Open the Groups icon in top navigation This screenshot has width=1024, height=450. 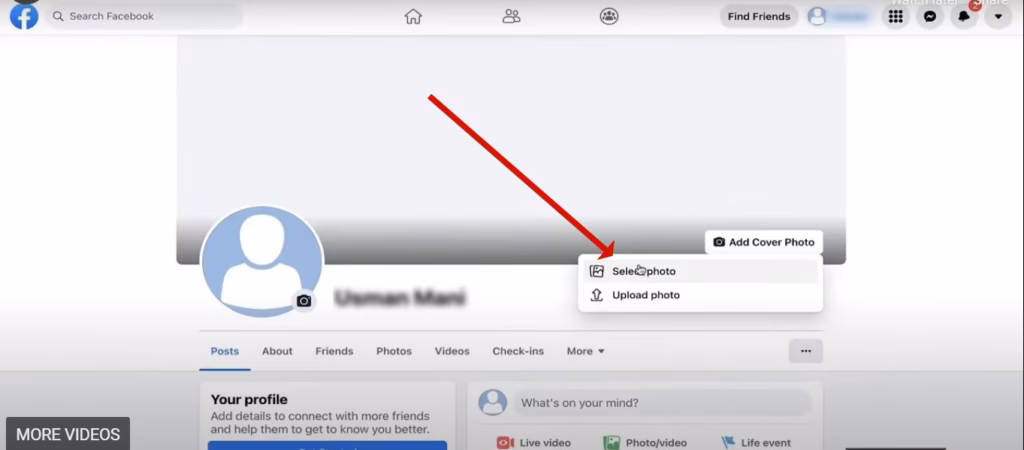pyautogui.click(x=609, y=16)
